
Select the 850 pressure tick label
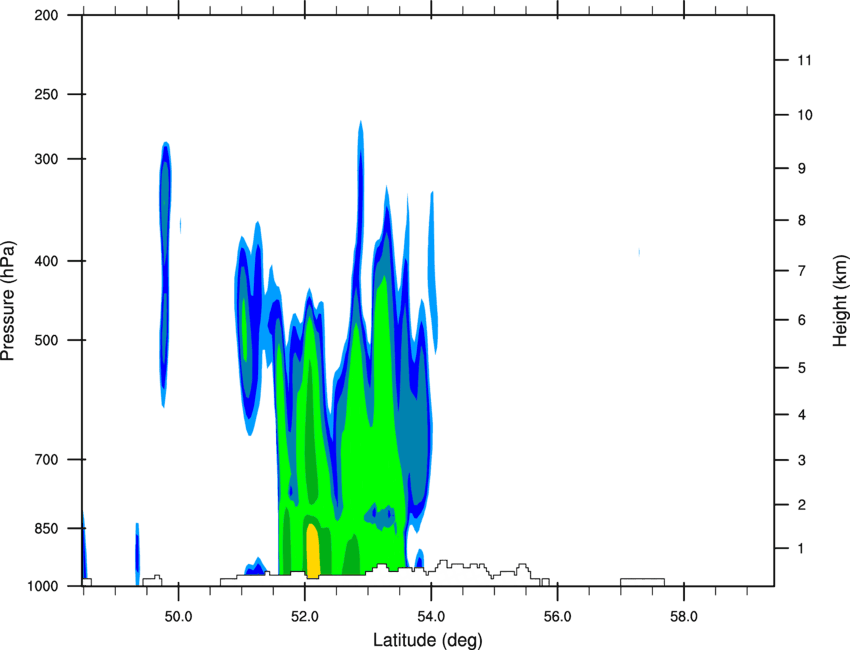click(46, 529)
